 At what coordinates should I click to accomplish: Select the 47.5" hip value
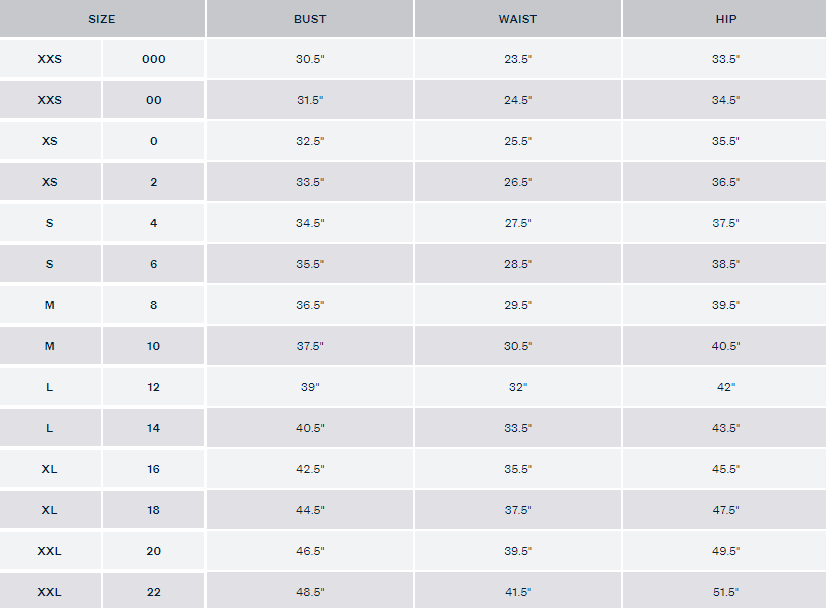coord(725,510)
